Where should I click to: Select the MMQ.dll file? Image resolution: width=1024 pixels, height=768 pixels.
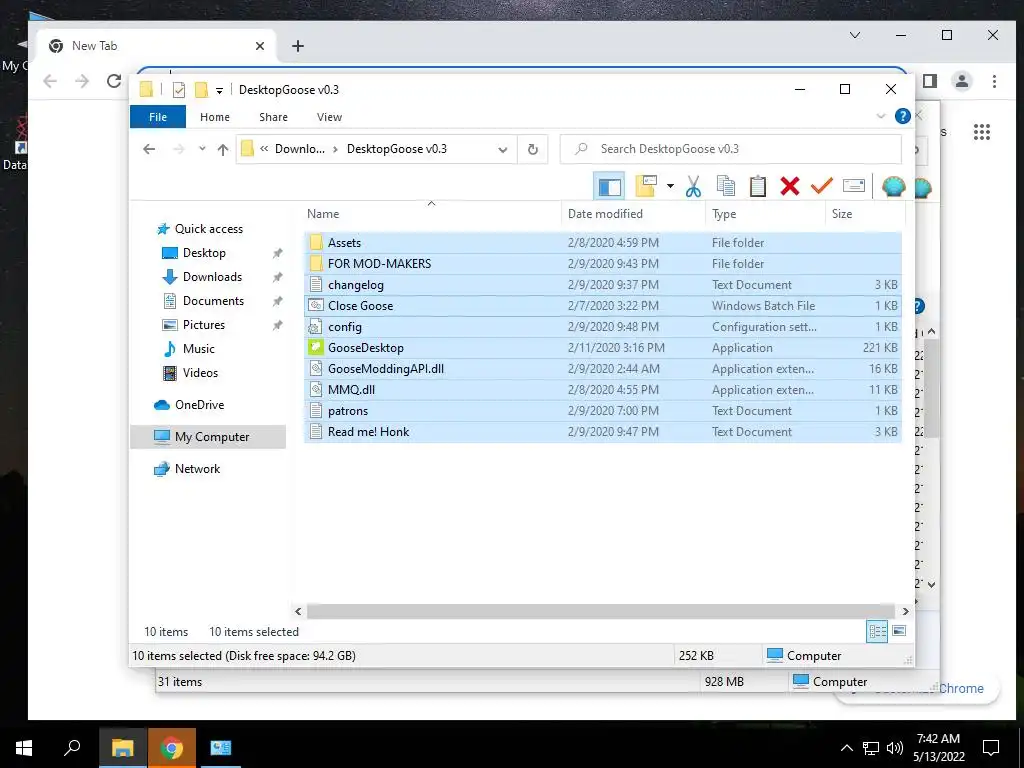click(602, 389)
